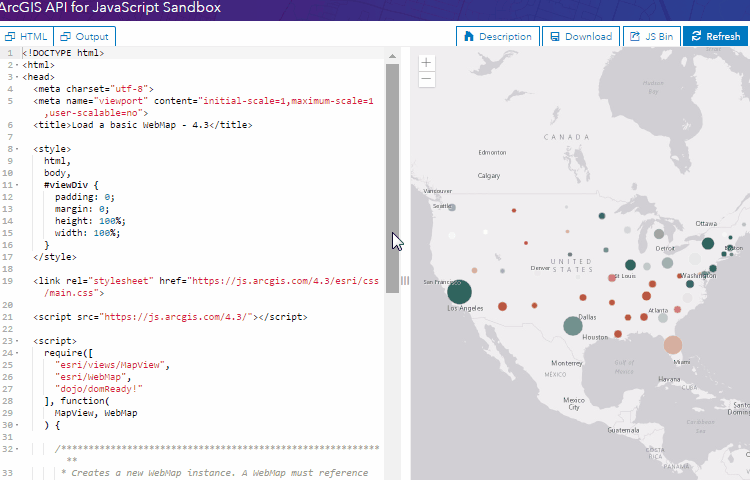Switch to the HTML tab
The height and width of the screenshot is (480, 750).
point(26,36)
